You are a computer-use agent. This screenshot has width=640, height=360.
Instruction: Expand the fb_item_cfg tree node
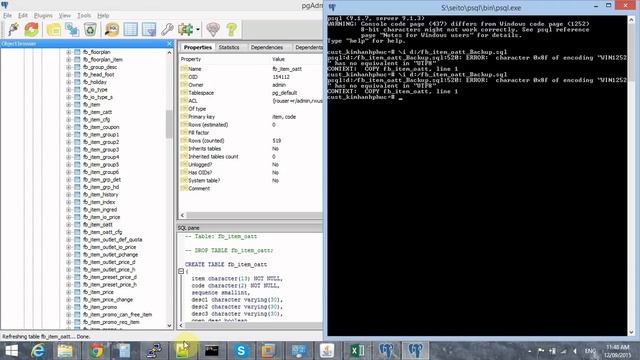pos(69,120)
